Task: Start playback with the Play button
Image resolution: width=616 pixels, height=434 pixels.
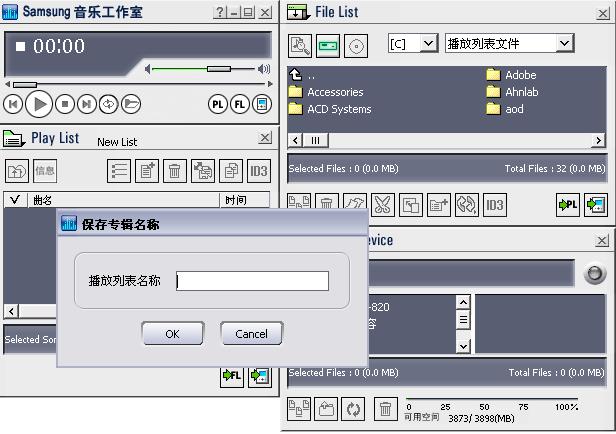Action: [39, 104]
